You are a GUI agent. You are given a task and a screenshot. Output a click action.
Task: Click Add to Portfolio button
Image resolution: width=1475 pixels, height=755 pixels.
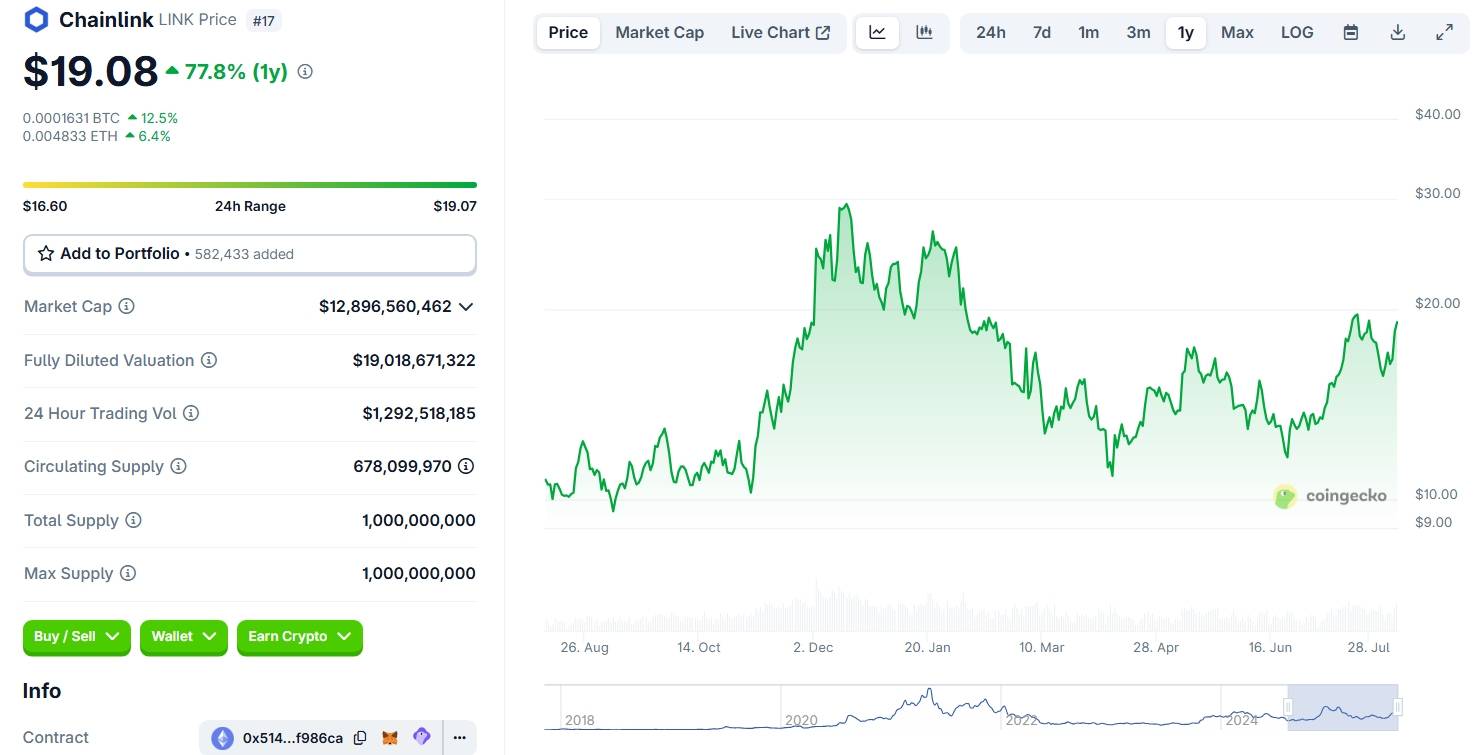point(250,254)
